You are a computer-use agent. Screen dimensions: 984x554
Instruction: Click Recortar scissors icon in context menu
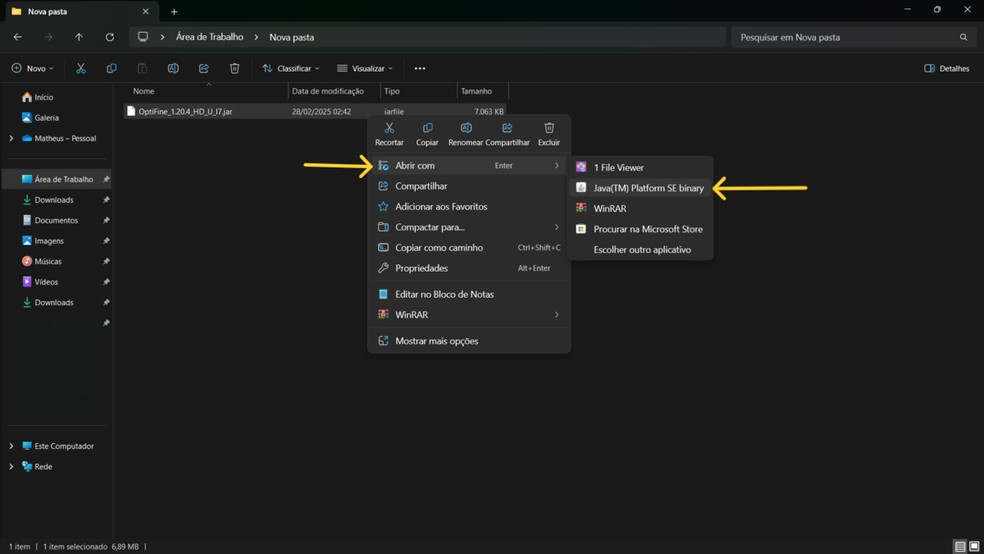tap(389, 129)
